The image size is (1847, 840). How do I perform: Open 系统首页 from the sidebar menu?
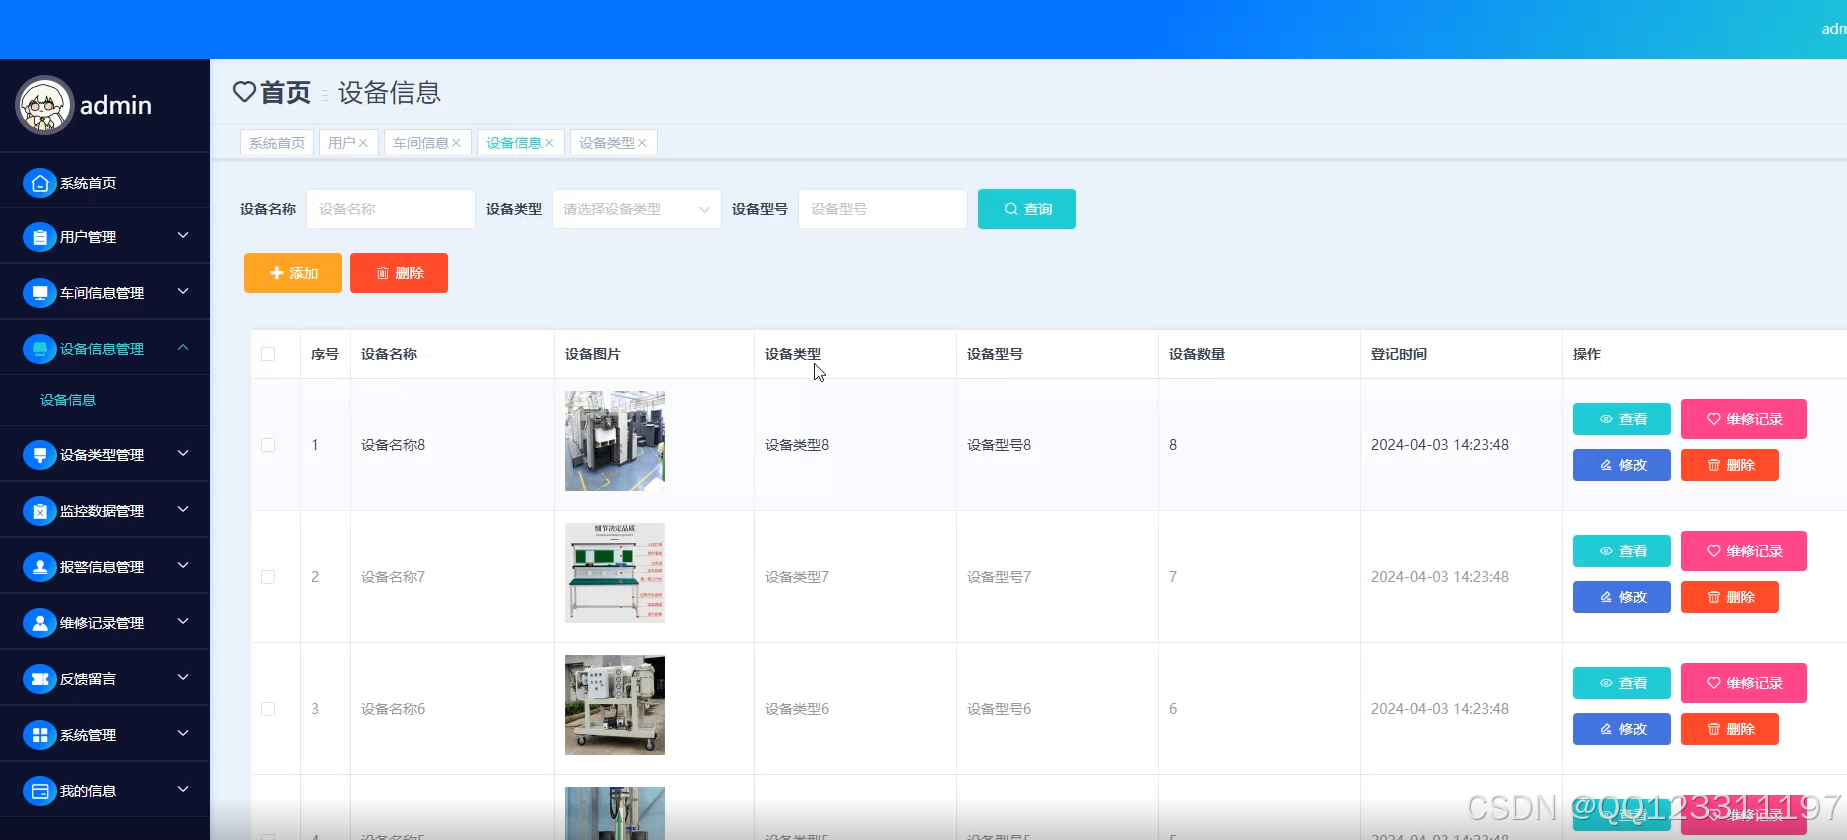point(105,183)
